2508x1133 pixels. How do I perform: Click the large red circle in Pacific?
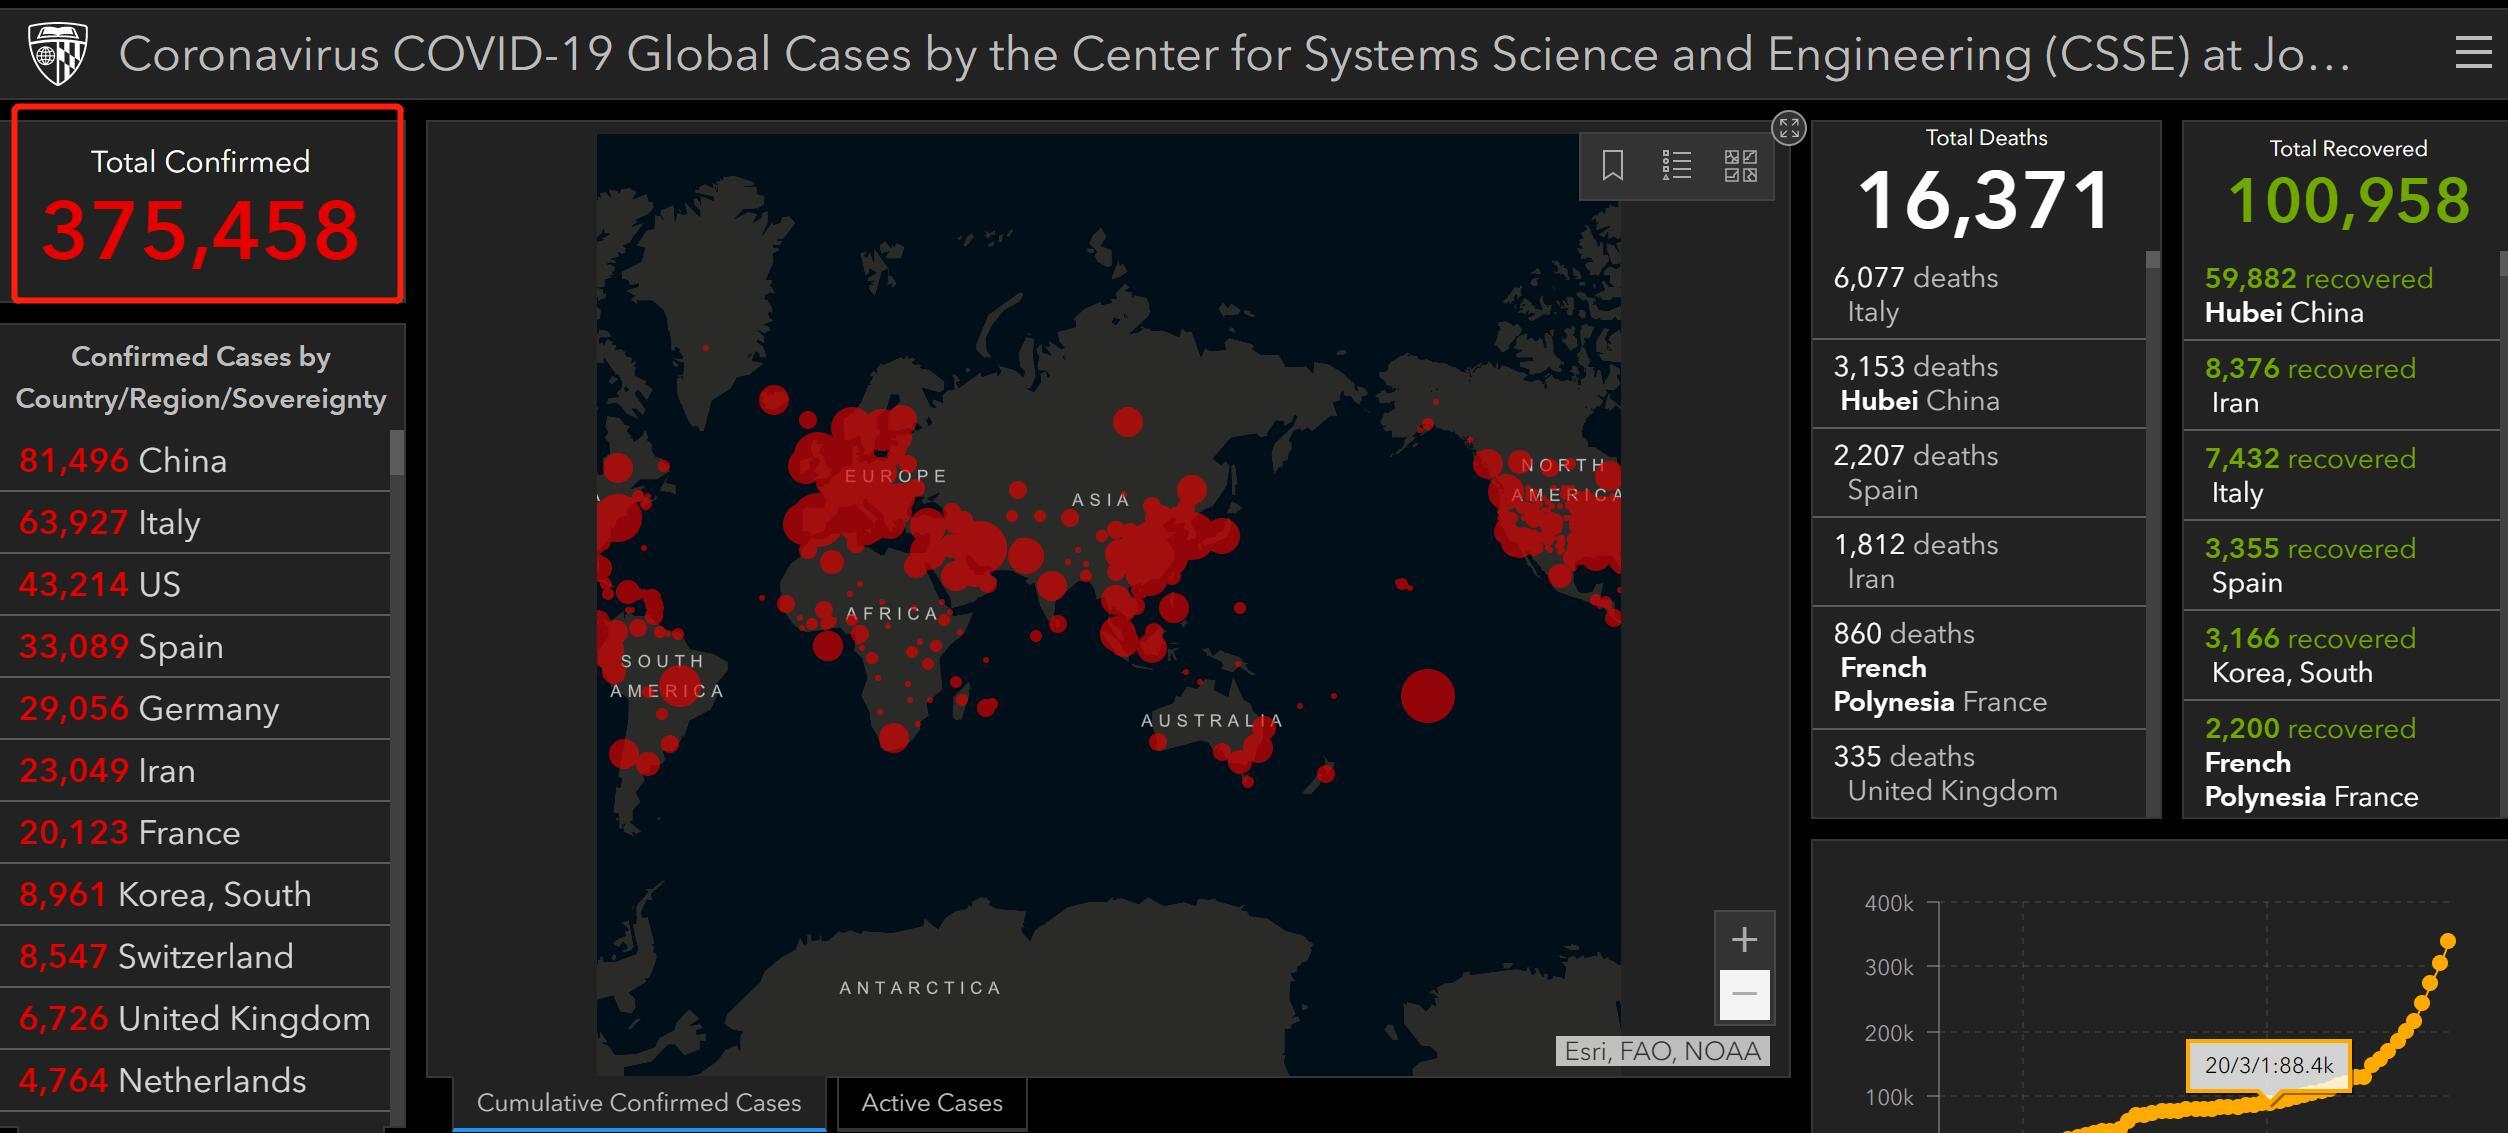[x=1427, y=696]
